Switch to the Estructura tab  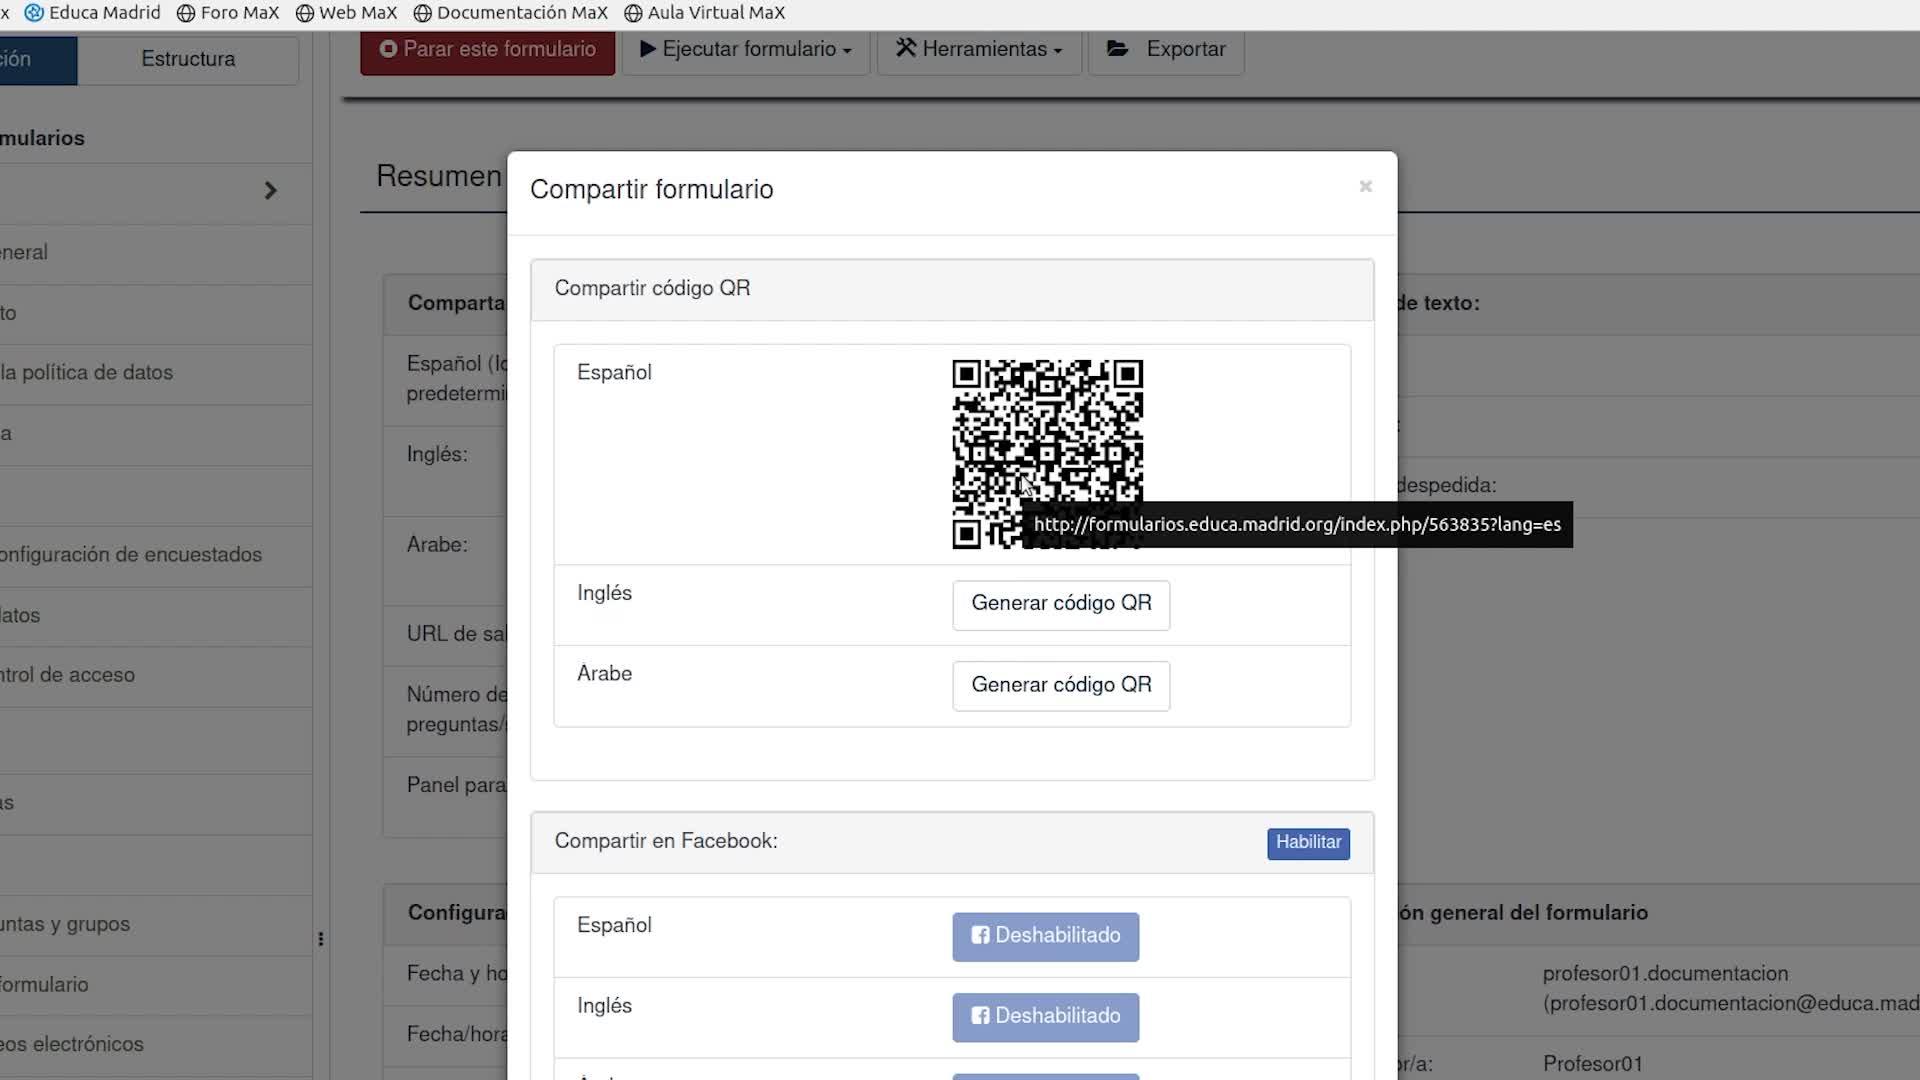click(188, 59)
